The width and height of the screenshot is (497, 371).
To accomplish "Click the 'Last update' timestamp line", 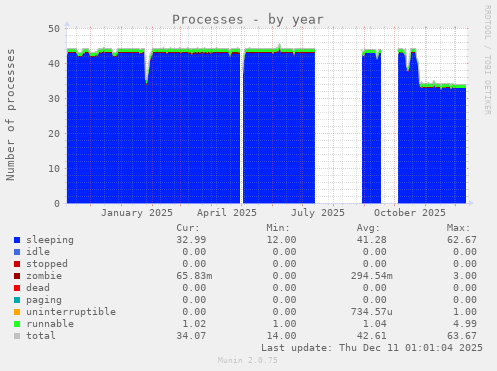I will coord(372,348).
